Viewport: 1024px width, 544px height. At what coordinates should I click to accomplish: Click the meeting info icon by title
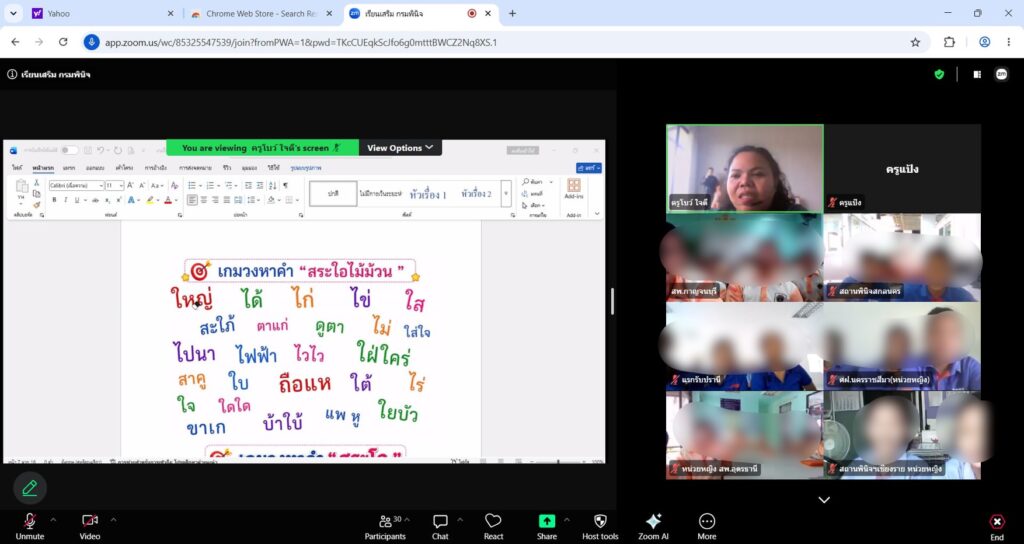(12, 74)
